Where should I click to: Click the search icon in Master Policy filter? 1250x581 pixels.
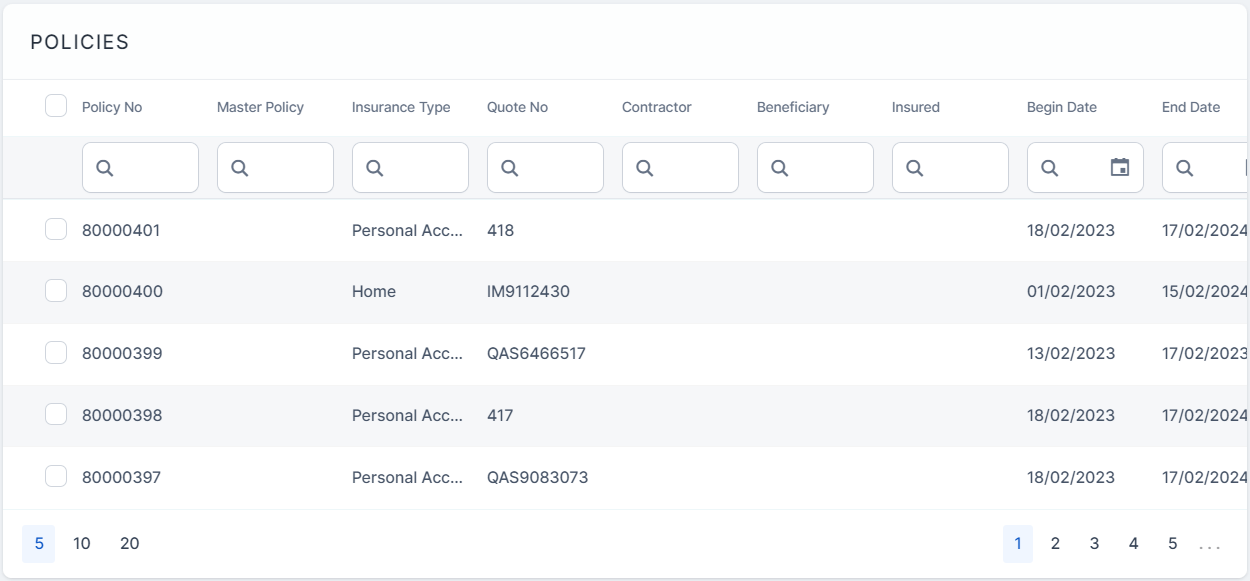pos(240,168)
